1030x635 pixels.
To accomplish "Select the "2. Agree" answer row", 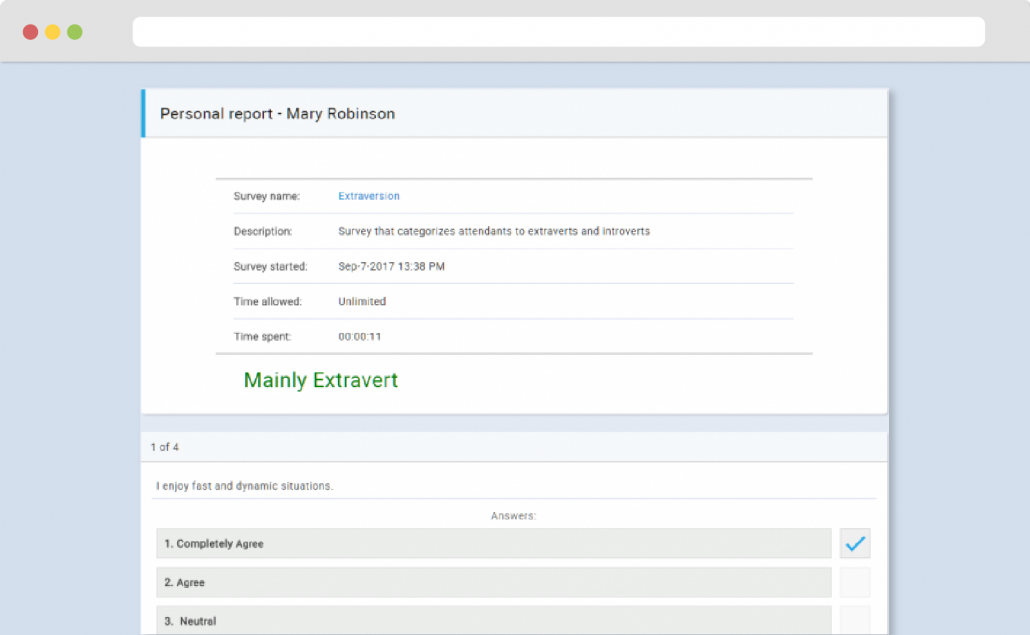I will (x=494, y=582).
